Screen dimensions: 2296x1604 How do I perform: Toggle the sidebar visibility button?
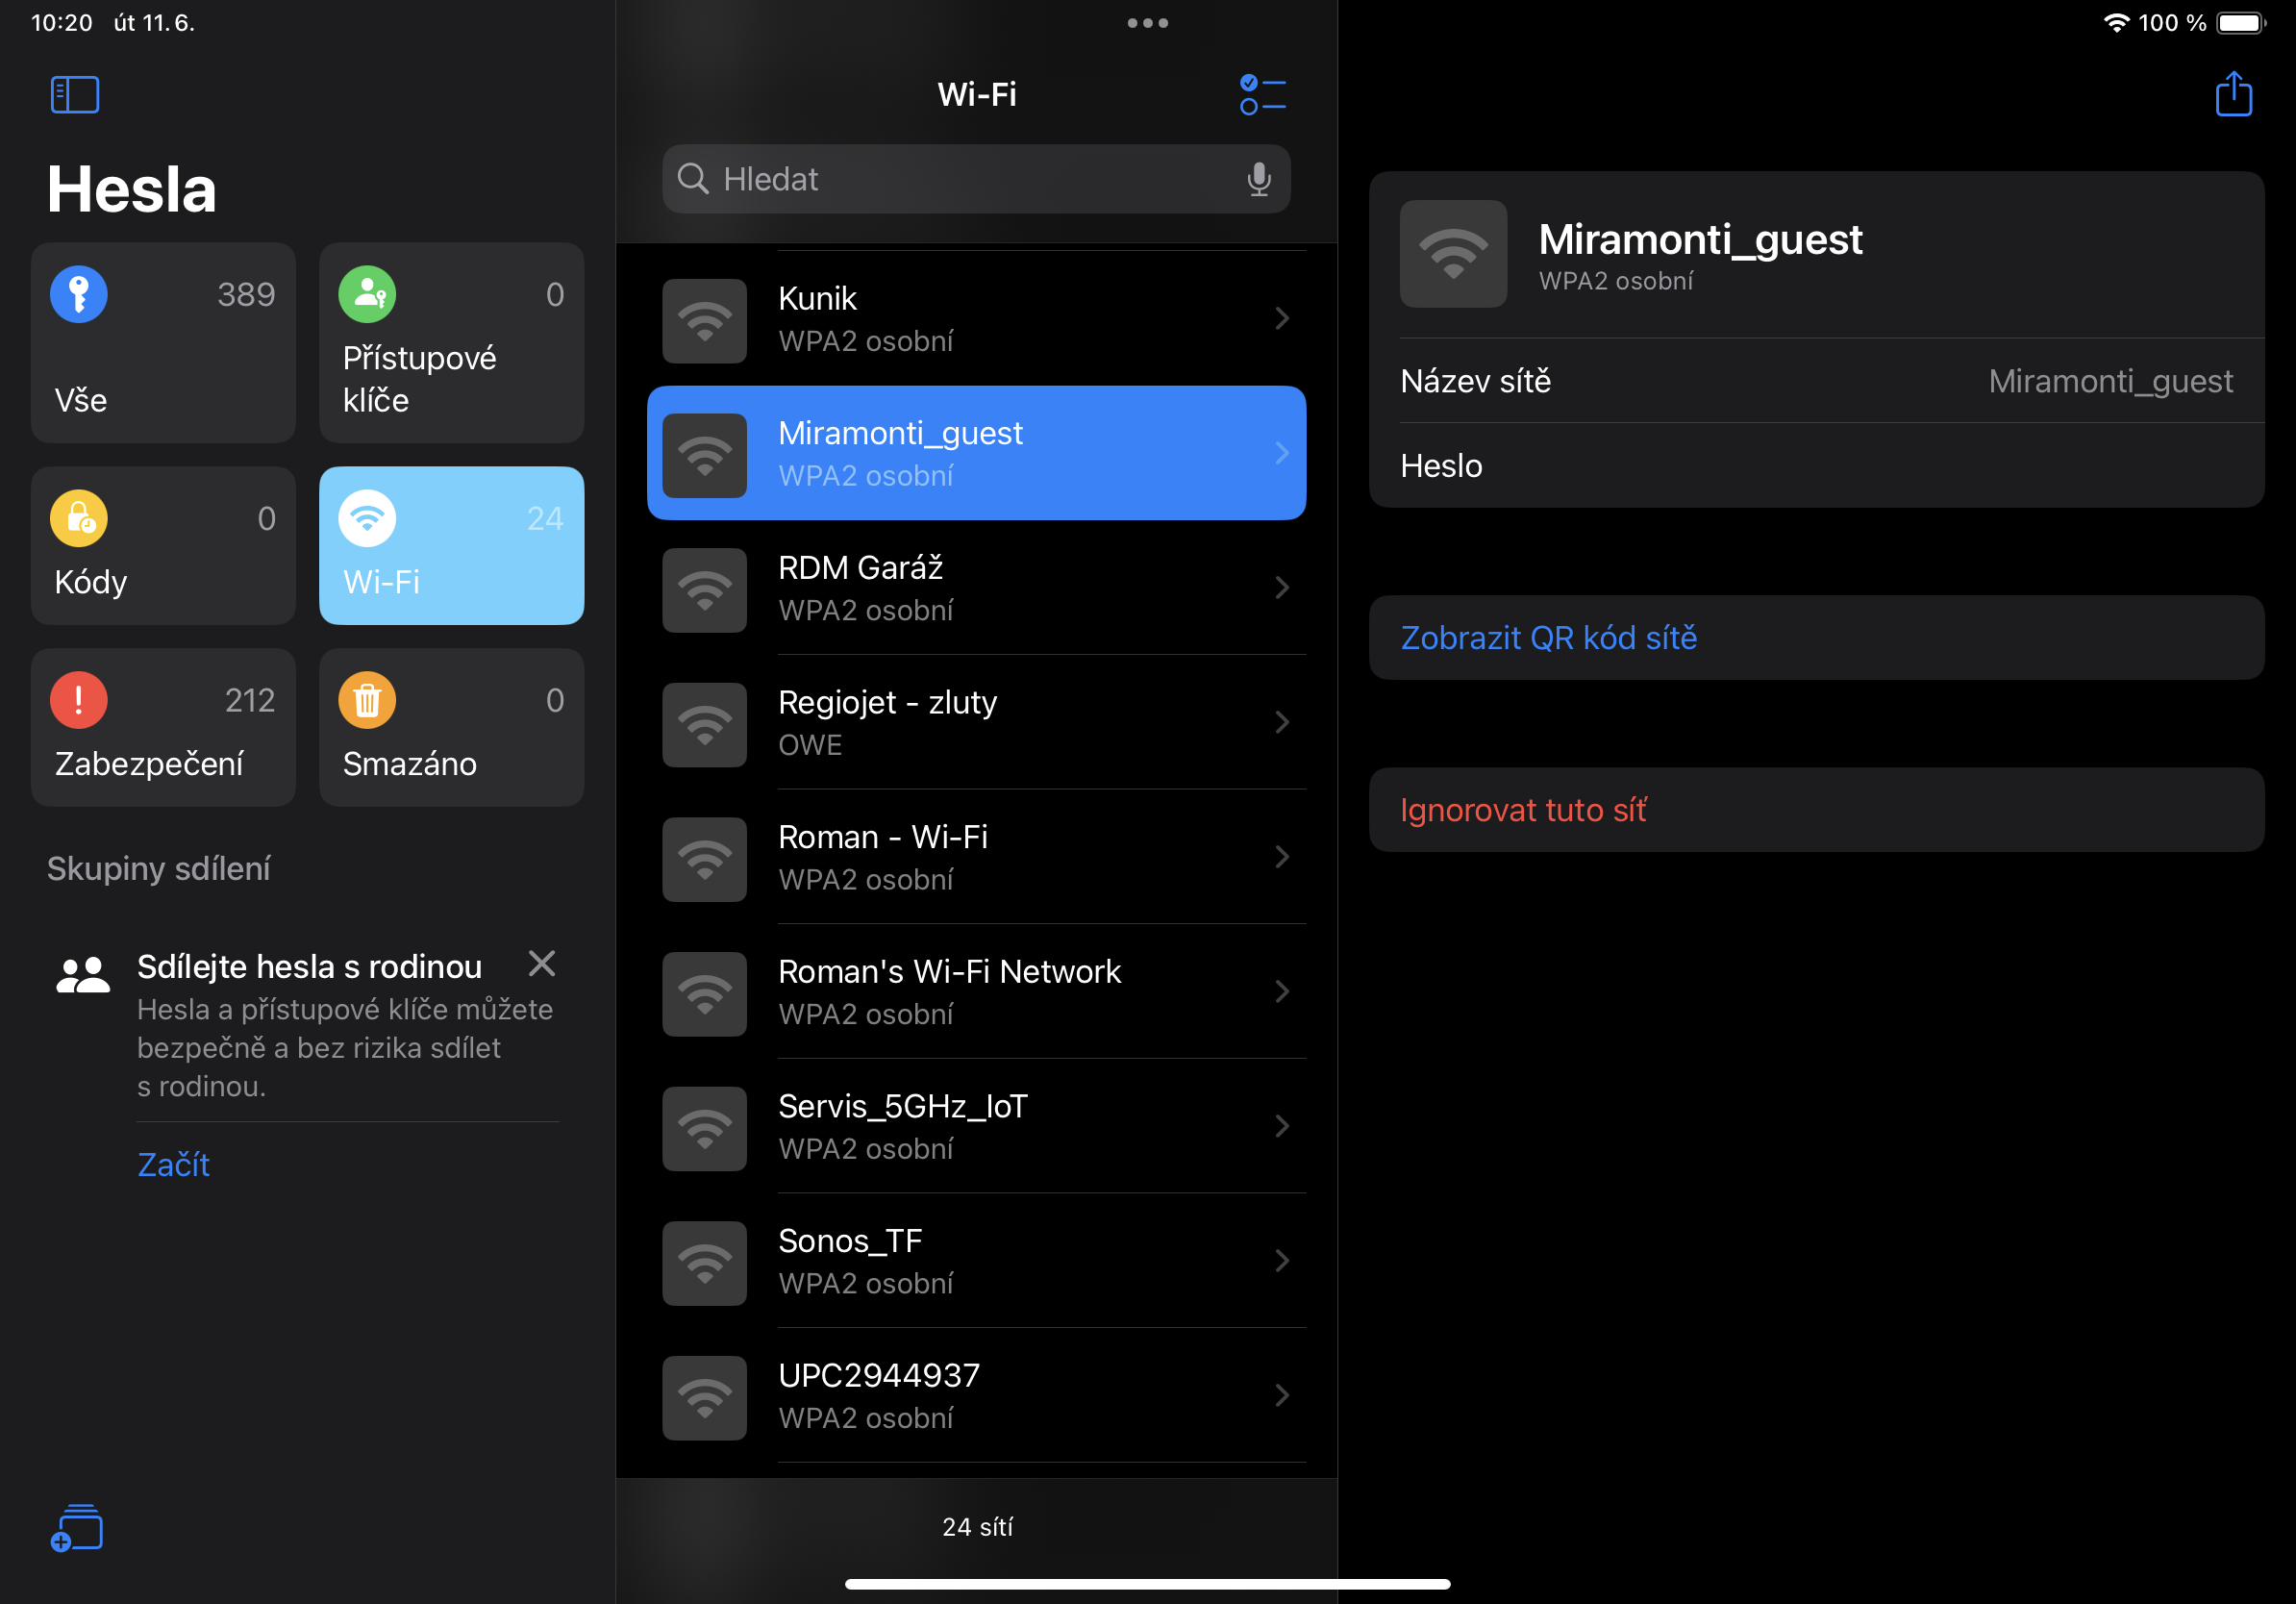point(74,94)
